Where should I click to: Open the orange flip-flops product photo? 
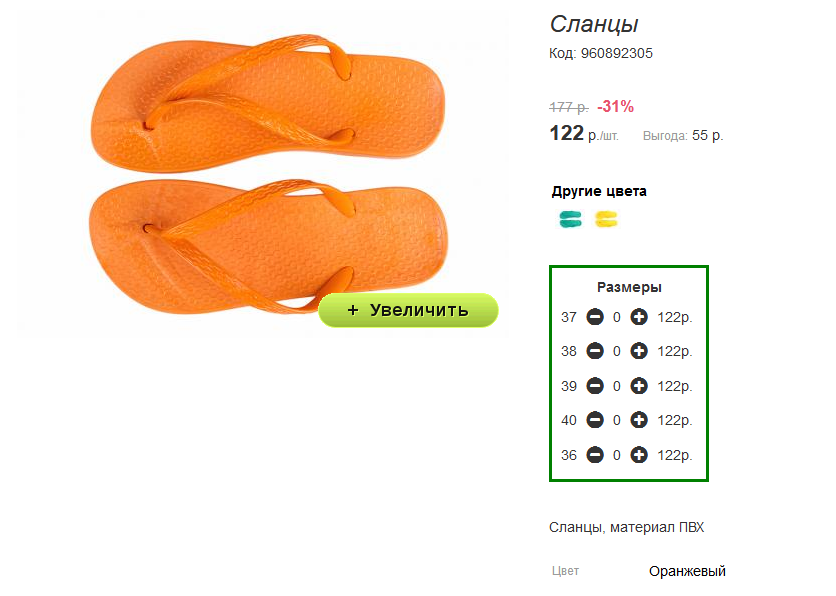(262, 173)
